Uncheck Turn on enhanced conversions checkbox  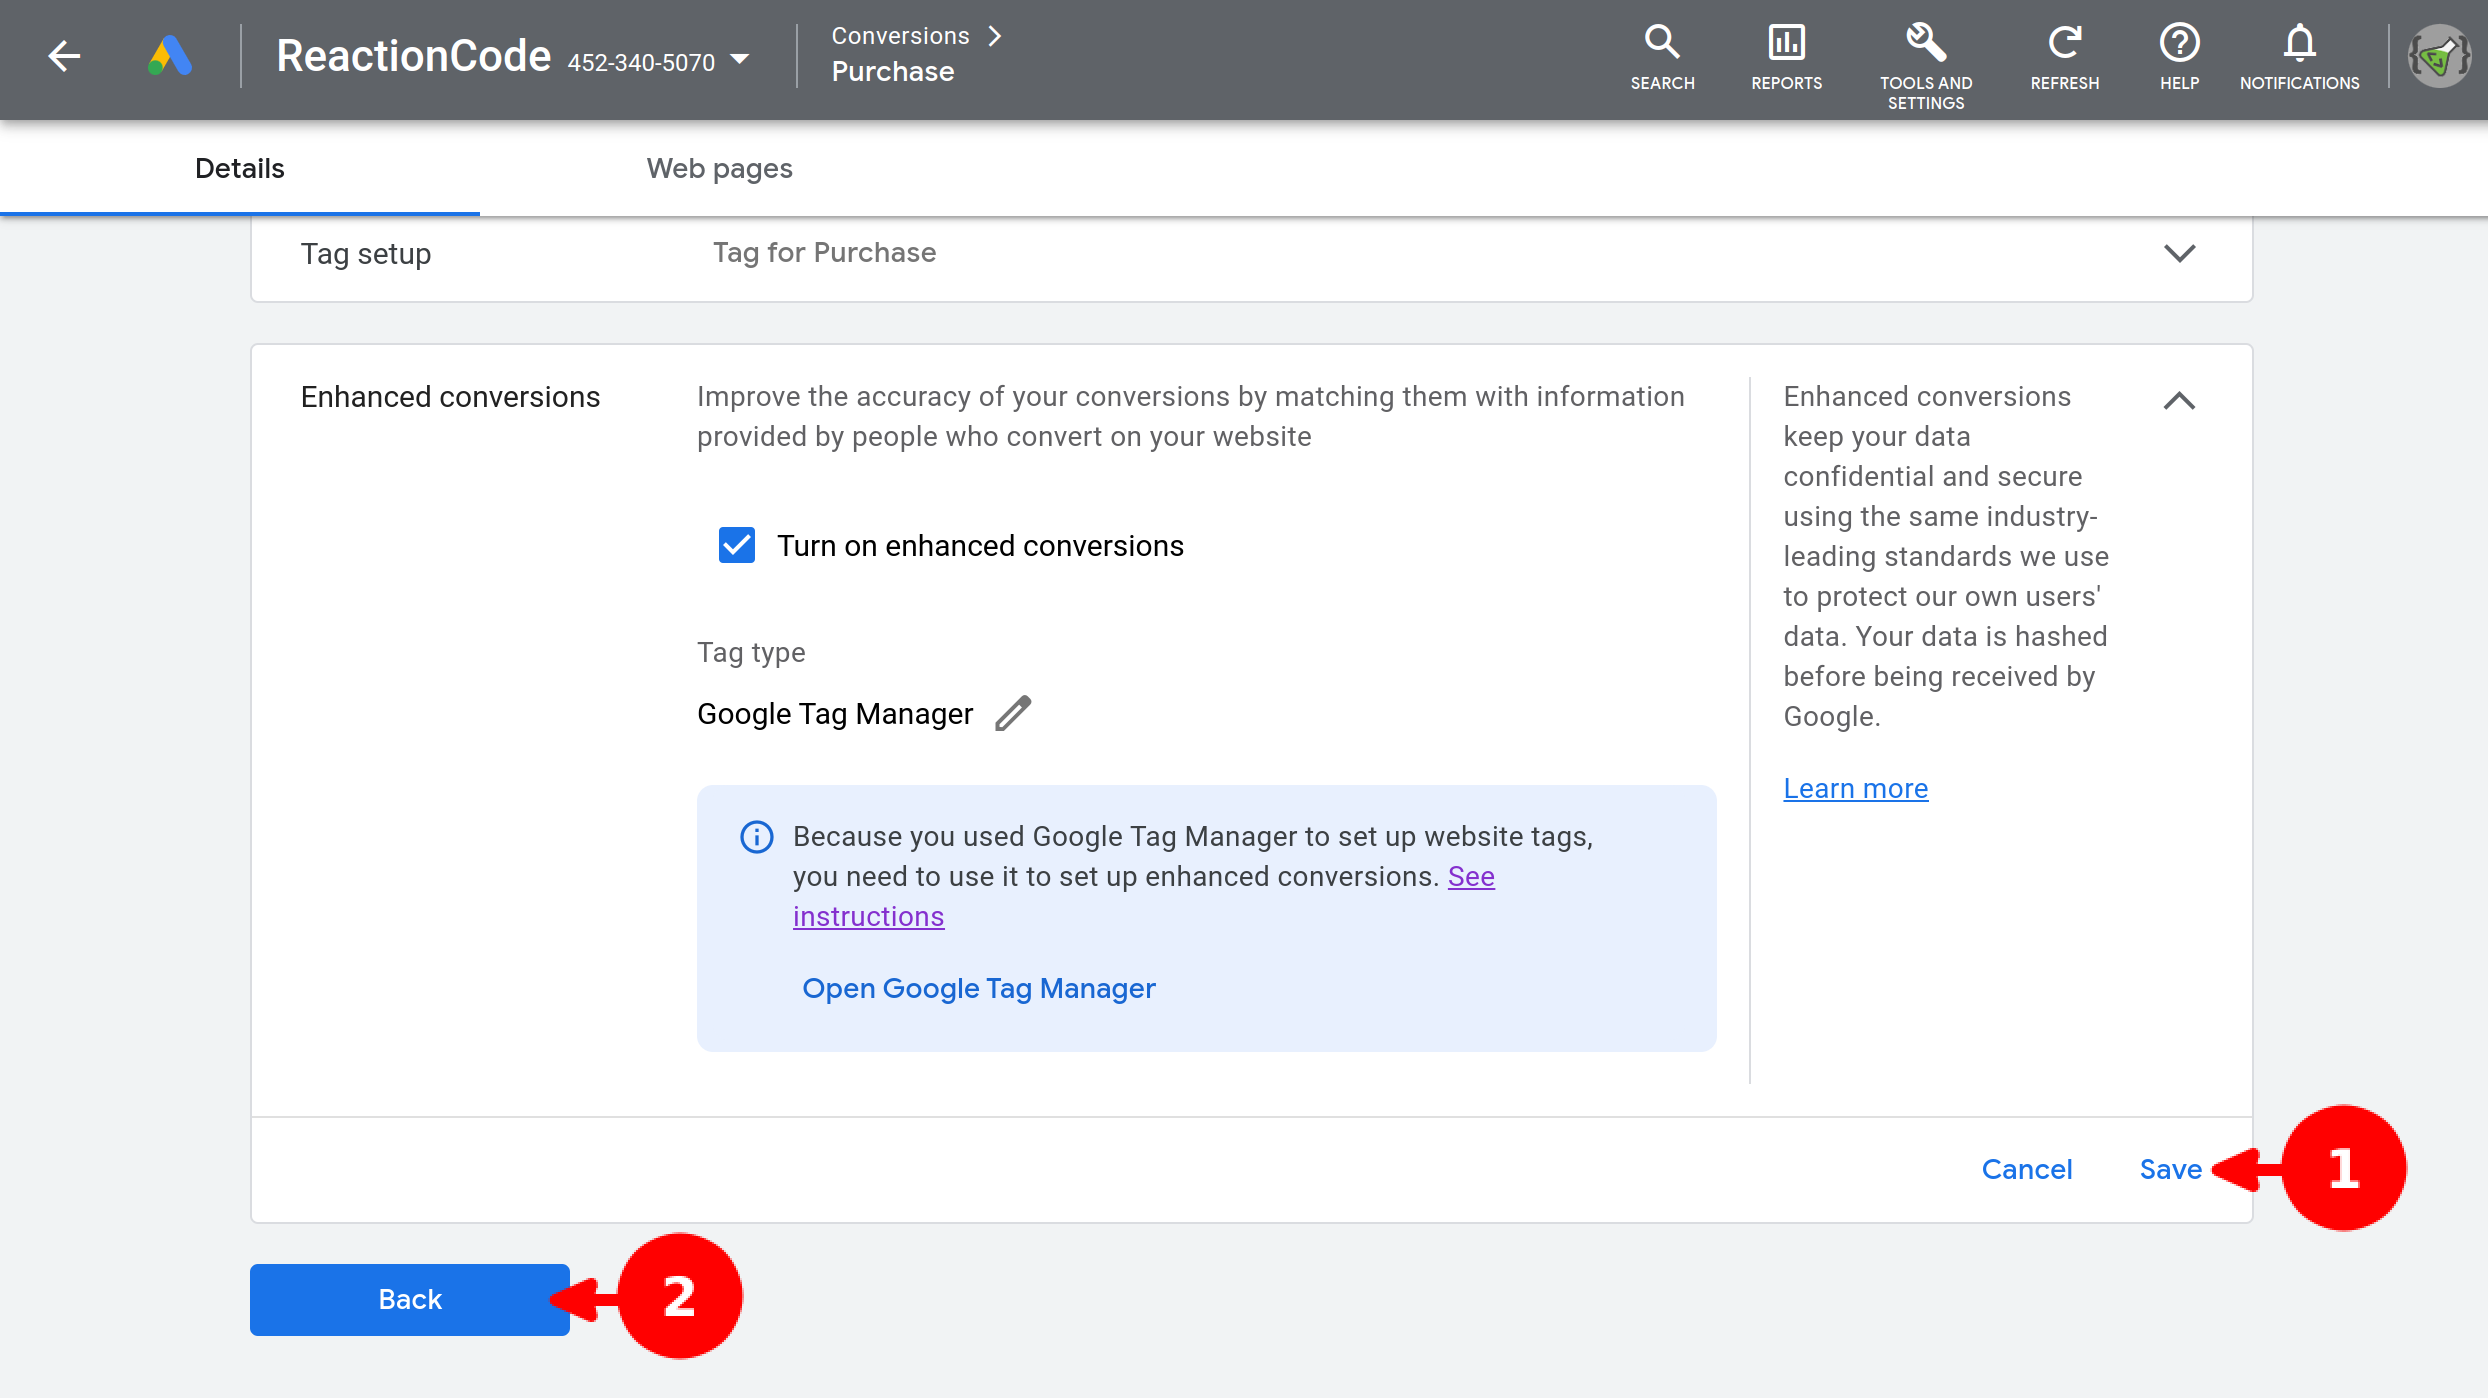coord(737,546)
